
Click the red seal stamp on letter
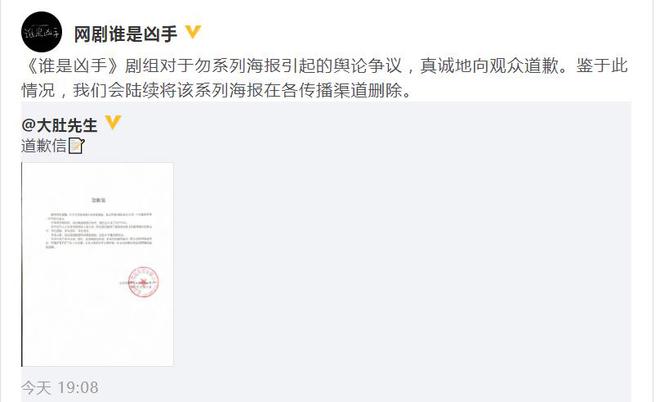coord(143,282)
